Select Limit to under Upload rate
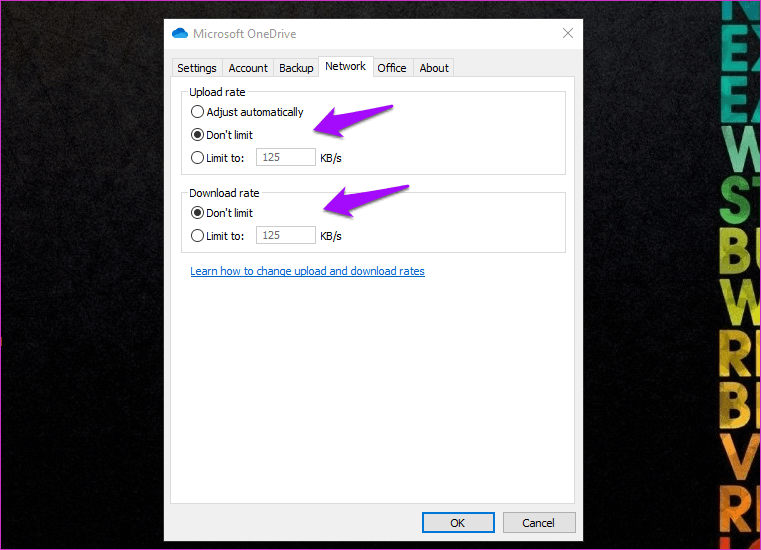761x550 pixels. [x=217, y=158]
